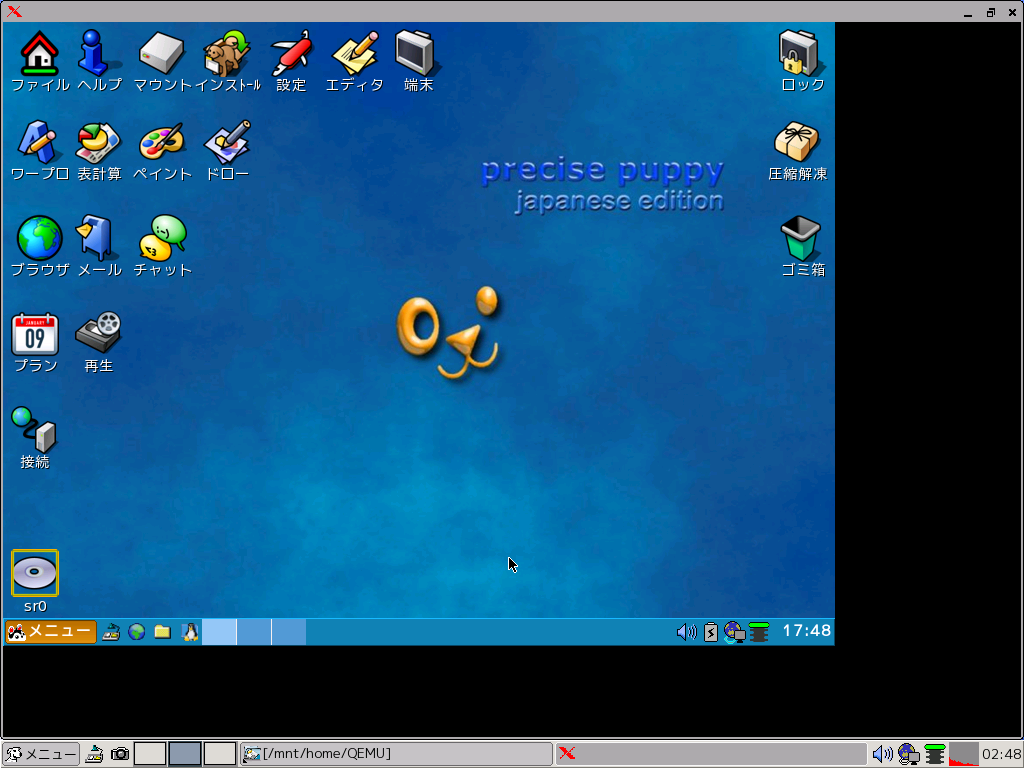Screen dimensions: 1024x768
Task: Open volume control from the tray speaker
Action: click(x=686, y=631)
